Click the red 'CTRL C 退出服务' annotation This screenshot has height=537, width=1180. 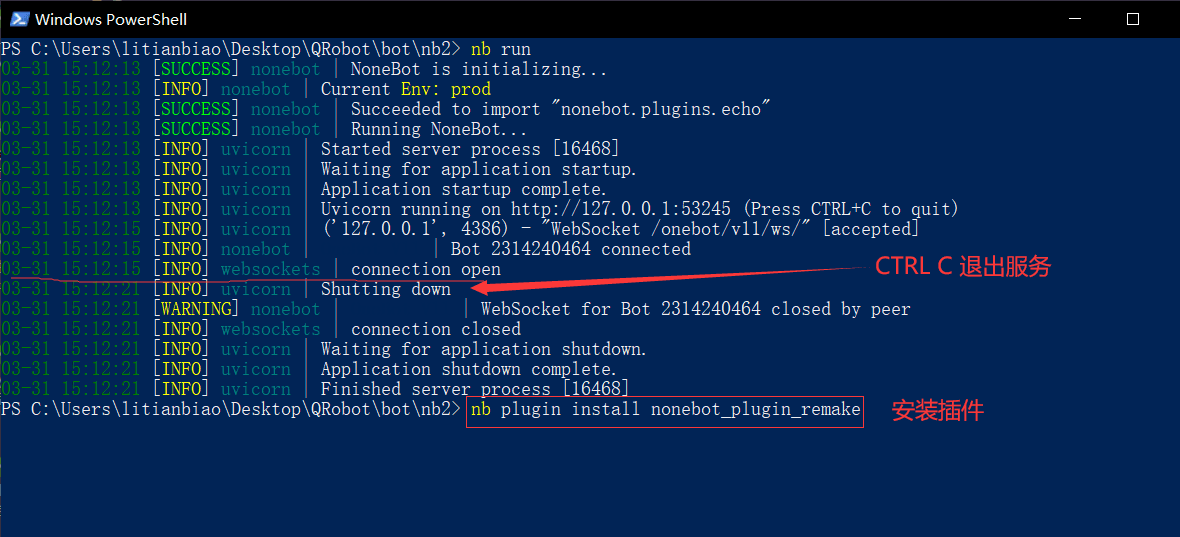(x=962, y=267)
